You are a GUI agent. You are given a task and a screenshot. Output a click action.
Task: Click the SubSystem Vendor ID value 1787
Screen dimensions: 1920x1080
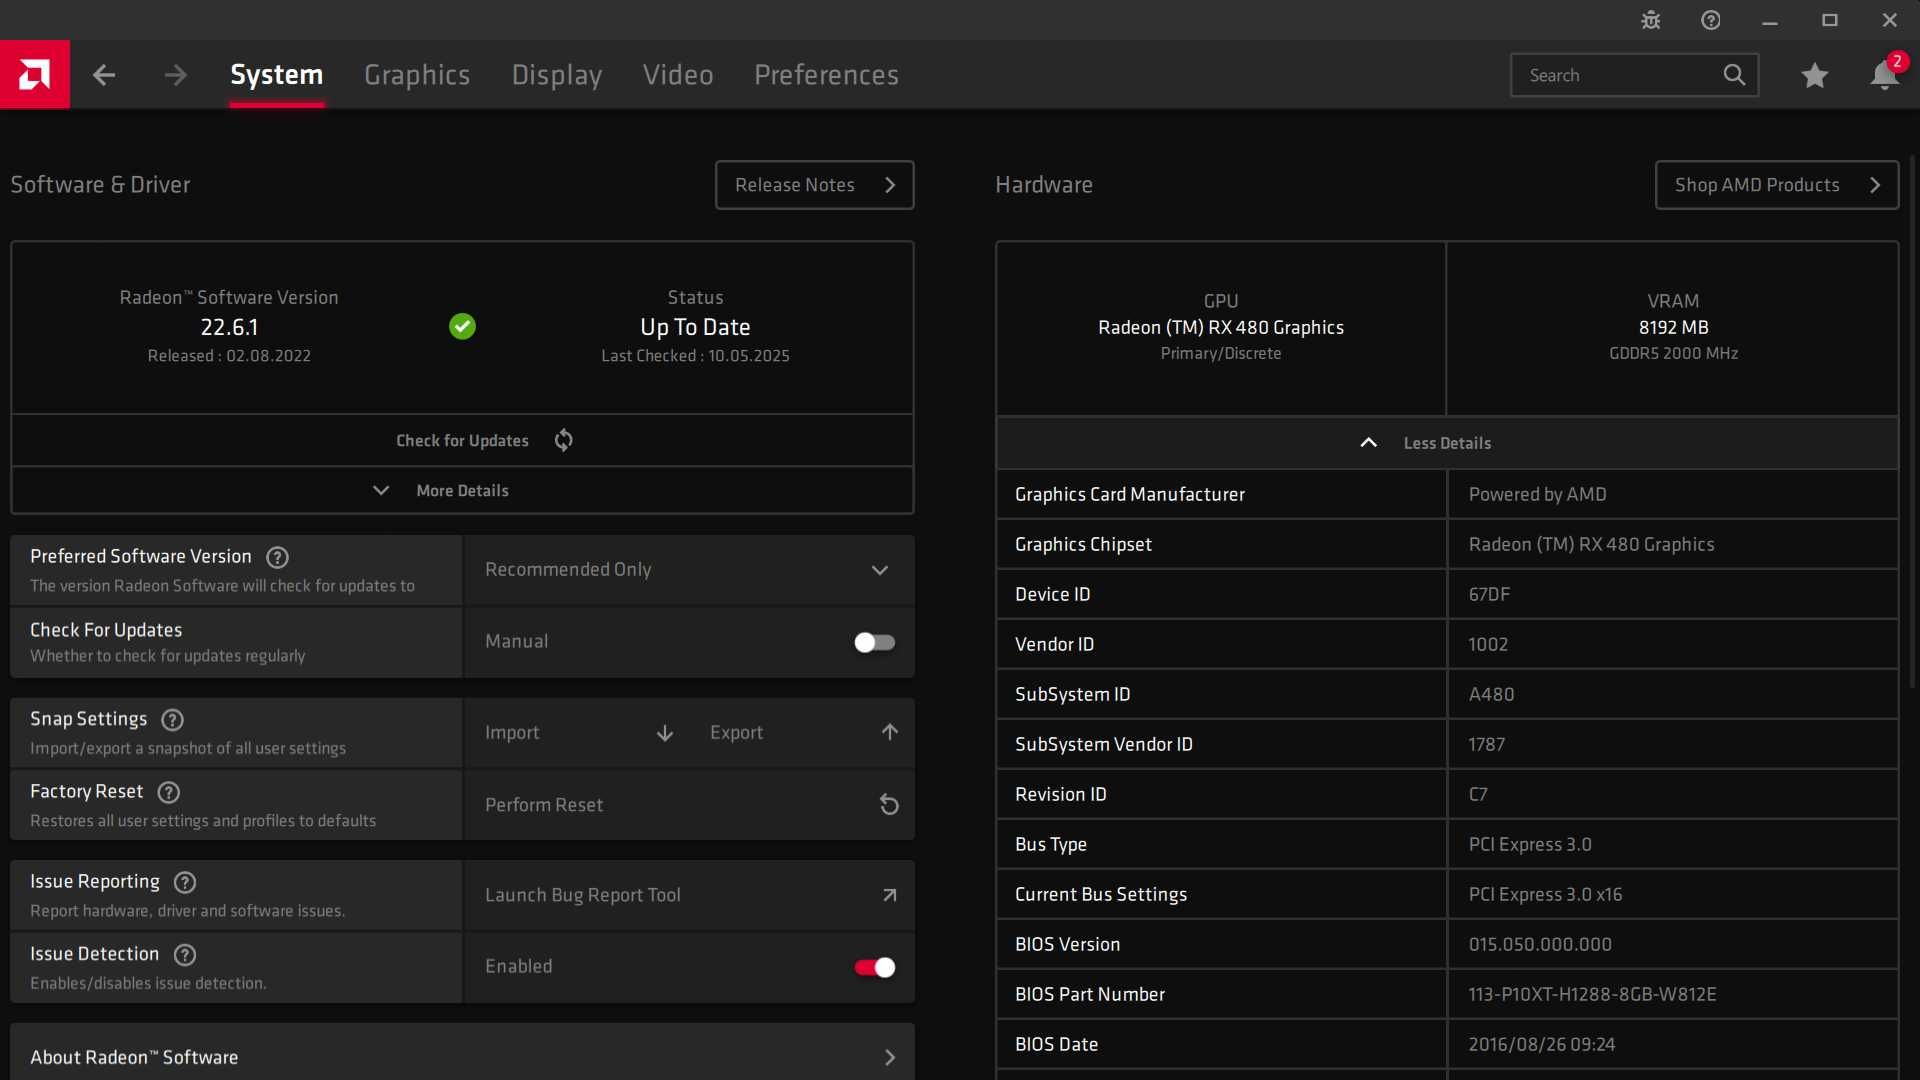coord(1487,745)
